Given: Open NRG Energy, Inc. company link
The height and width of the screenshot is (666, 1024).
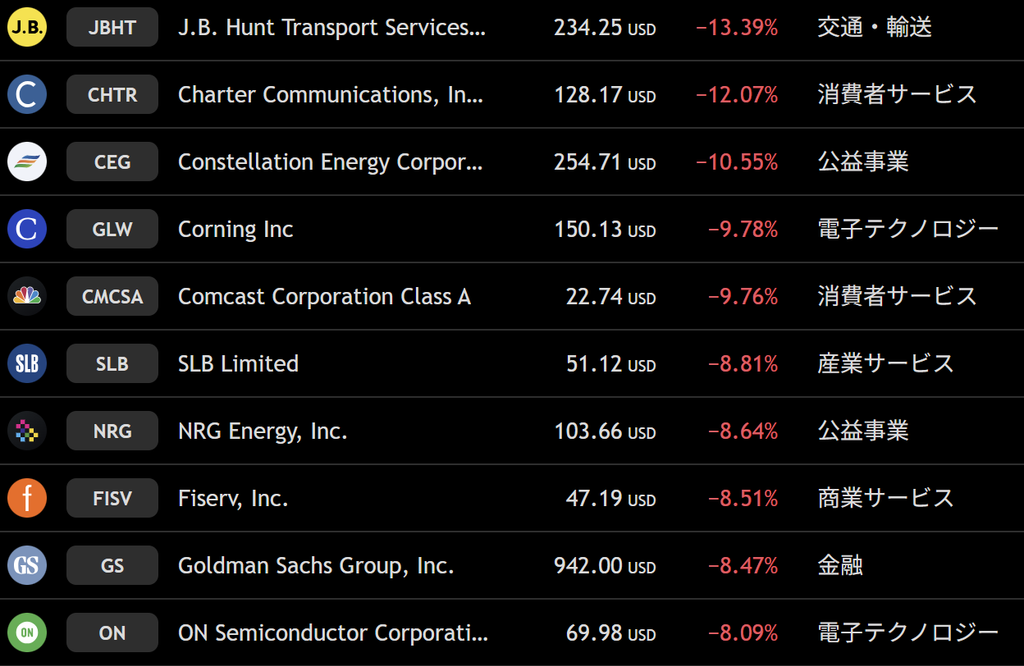Looking at the screenshot, I should (x=263, y=431).
